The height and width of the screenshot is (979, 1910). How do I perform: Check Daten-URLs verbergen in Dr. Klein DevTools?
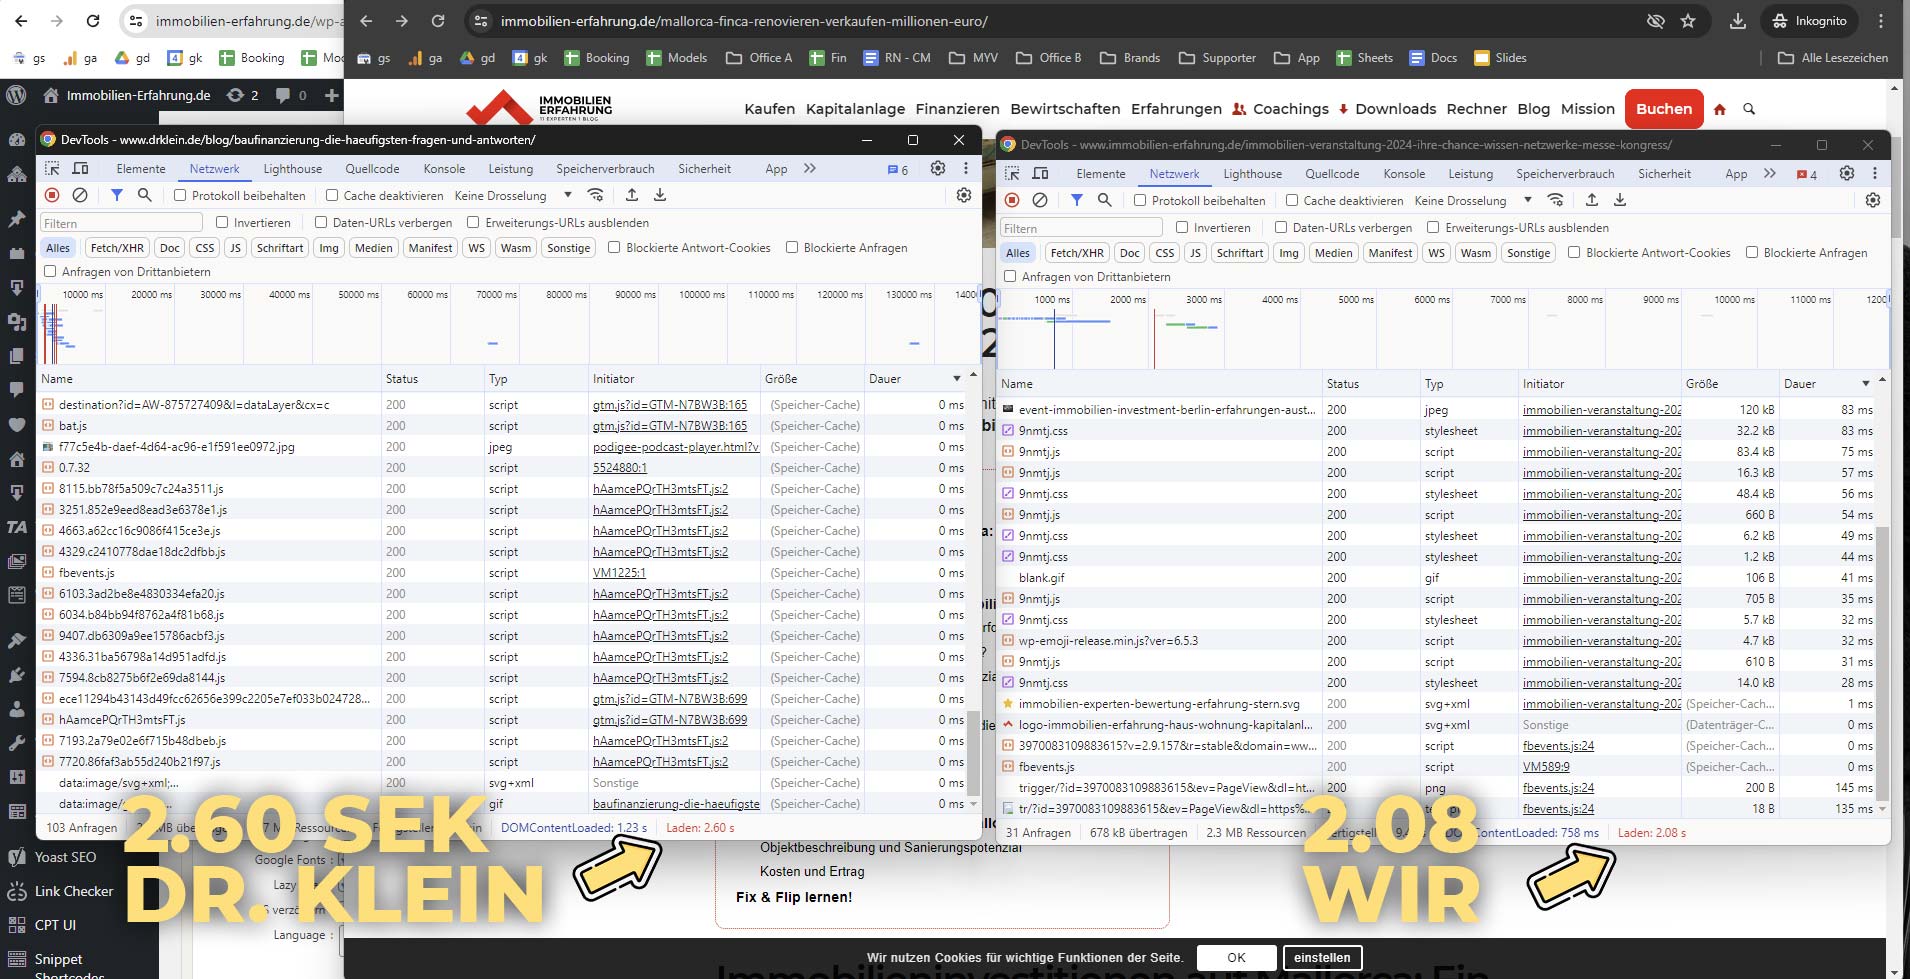pos(321,222)
